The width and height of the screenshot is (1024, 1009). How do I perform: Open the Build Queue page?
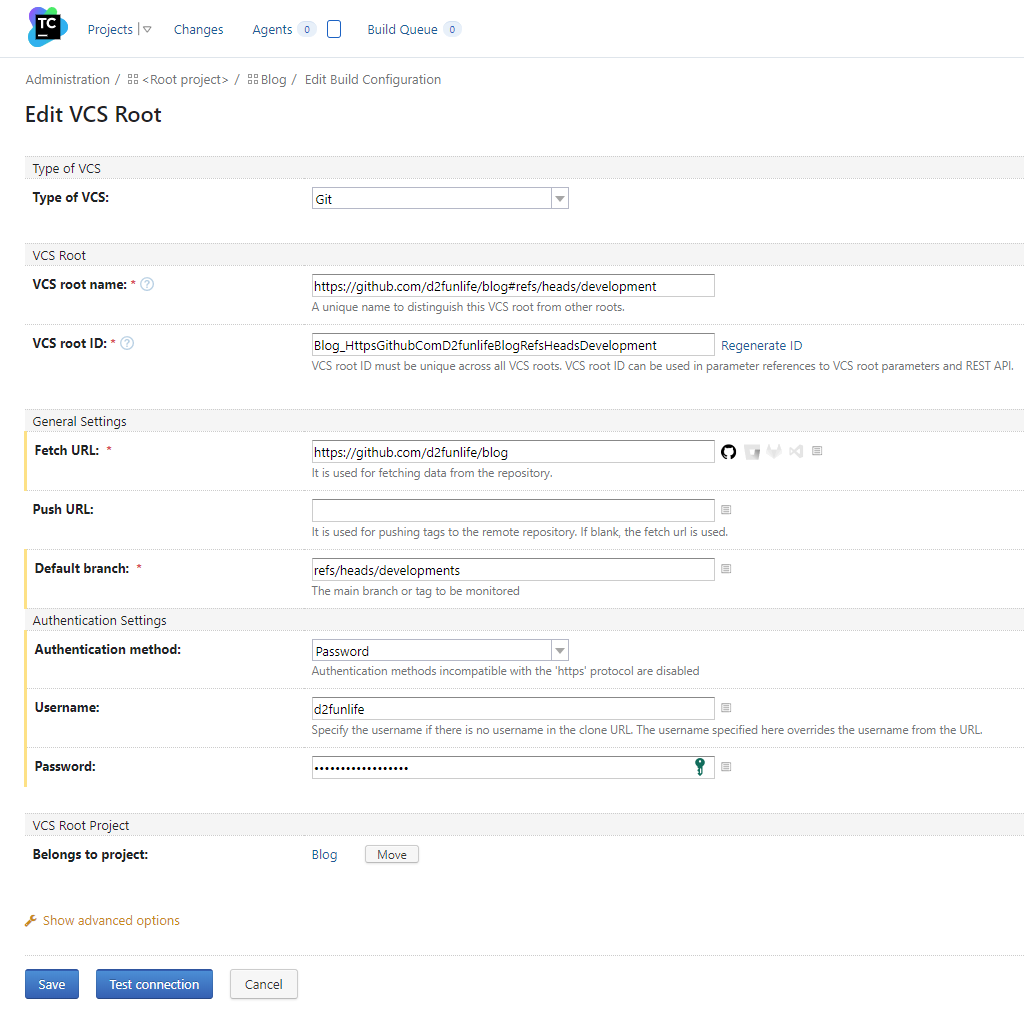click(x=402, y=30)
